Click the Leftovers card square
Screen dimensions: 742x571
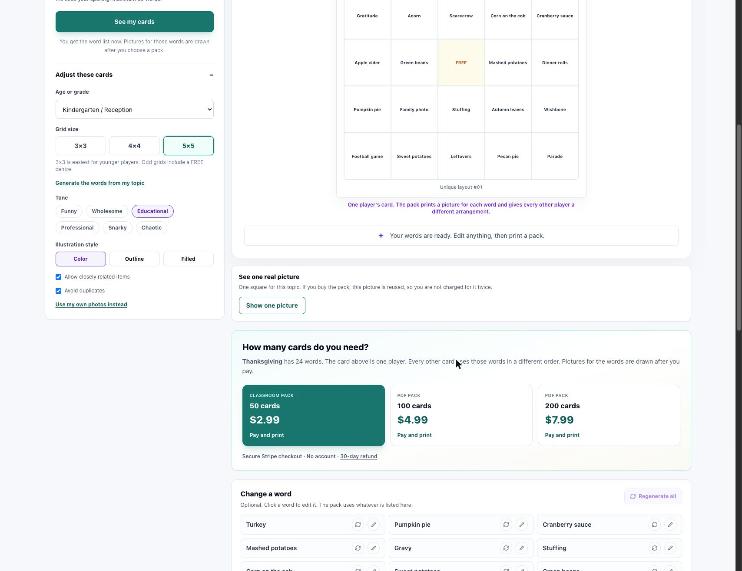pyautogui.click(x=461, y=156)
